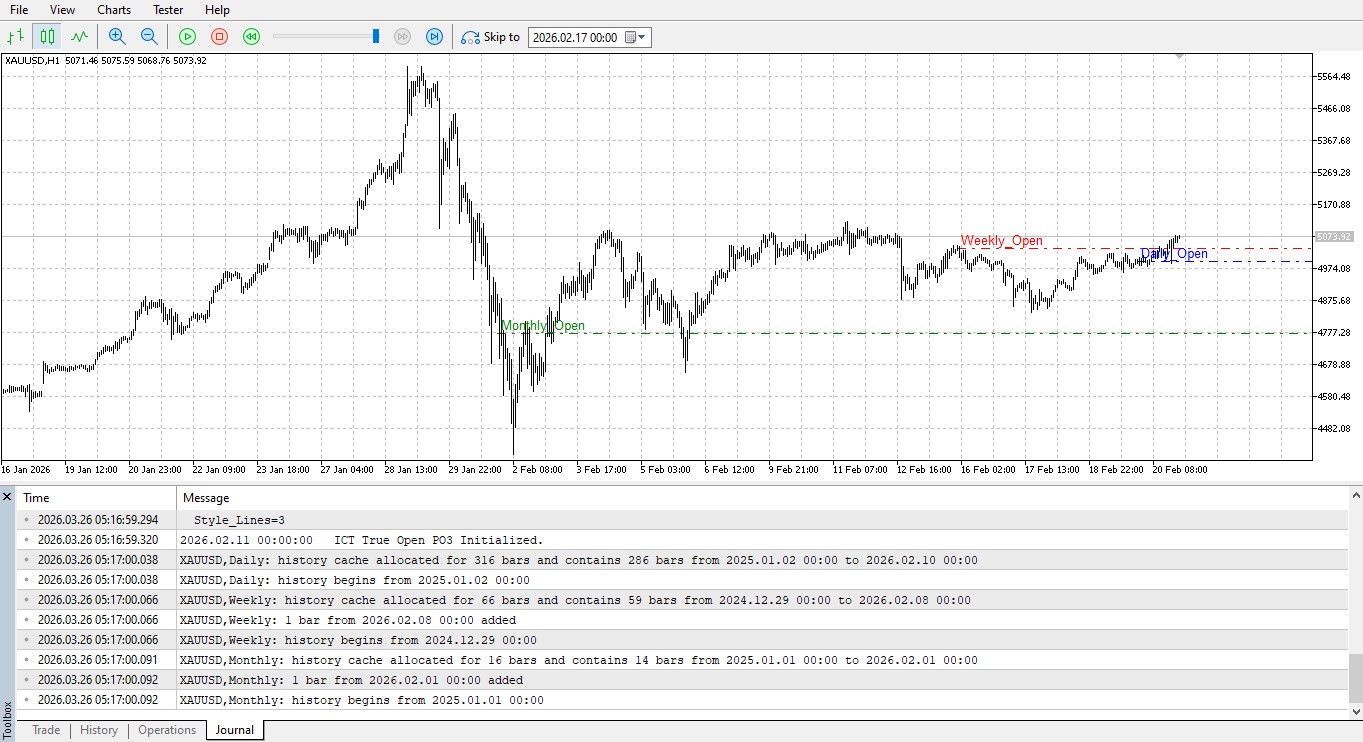The image size is (1363, 742).
Task: Click the blue step-forward button
Action: click(434, 37)
